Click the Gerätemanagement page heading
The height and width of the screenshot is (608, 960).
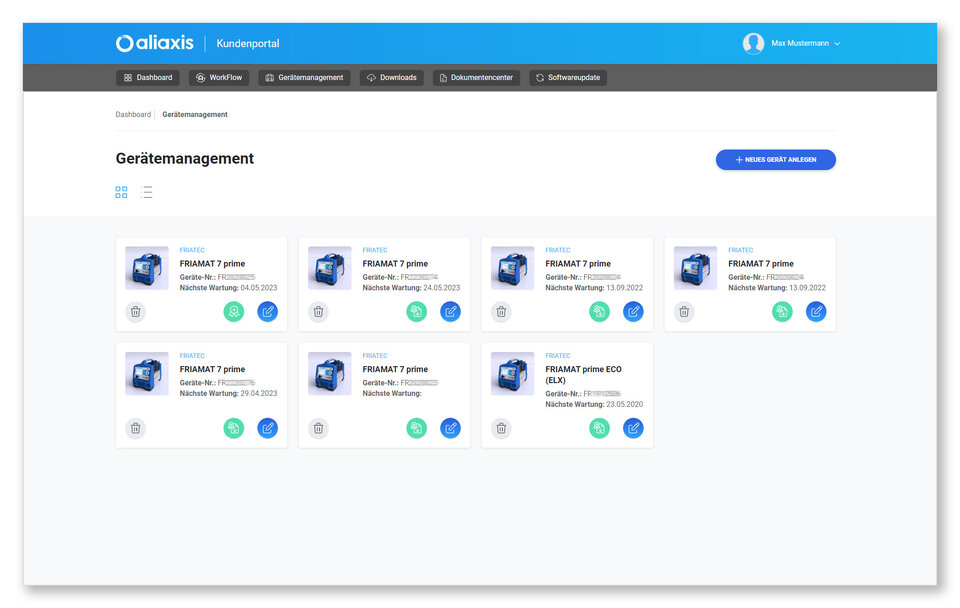(185, 159)
